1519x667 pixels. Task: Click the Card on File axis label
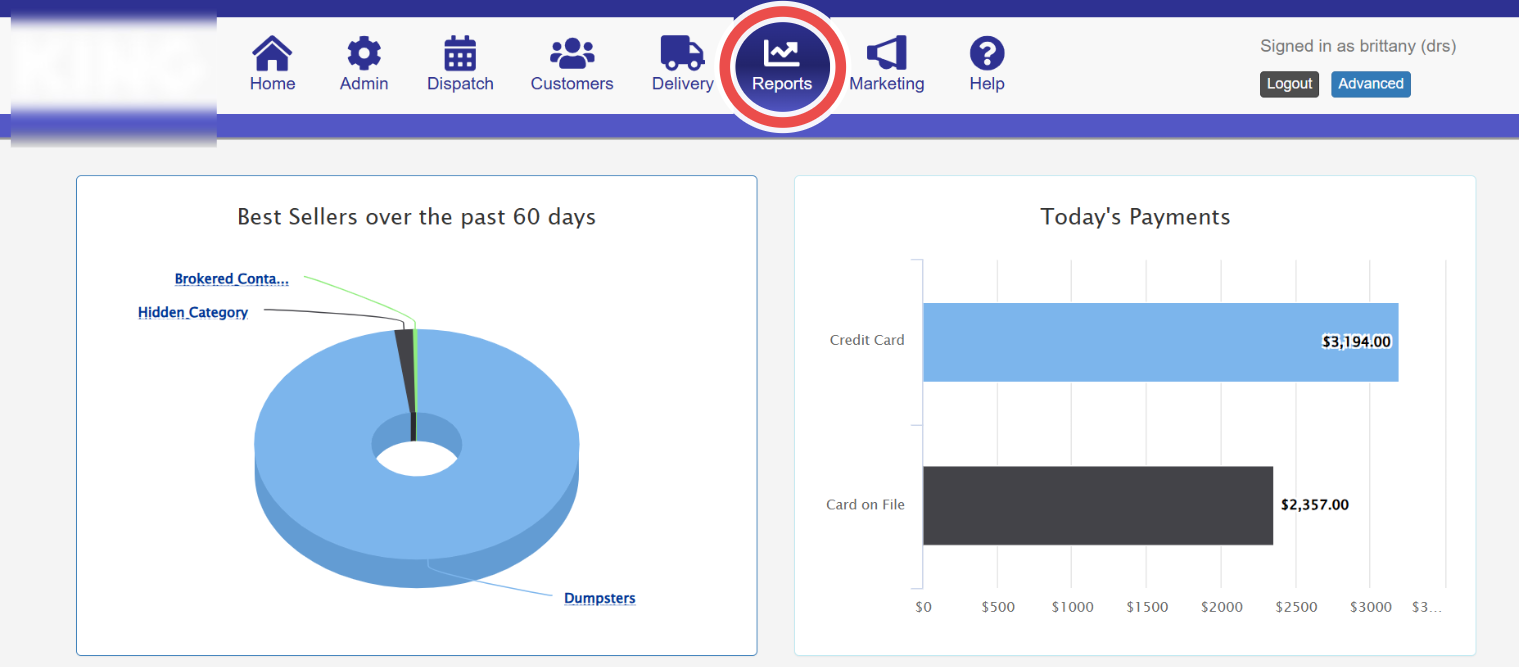pyautogui.click(x=865, y=505)
